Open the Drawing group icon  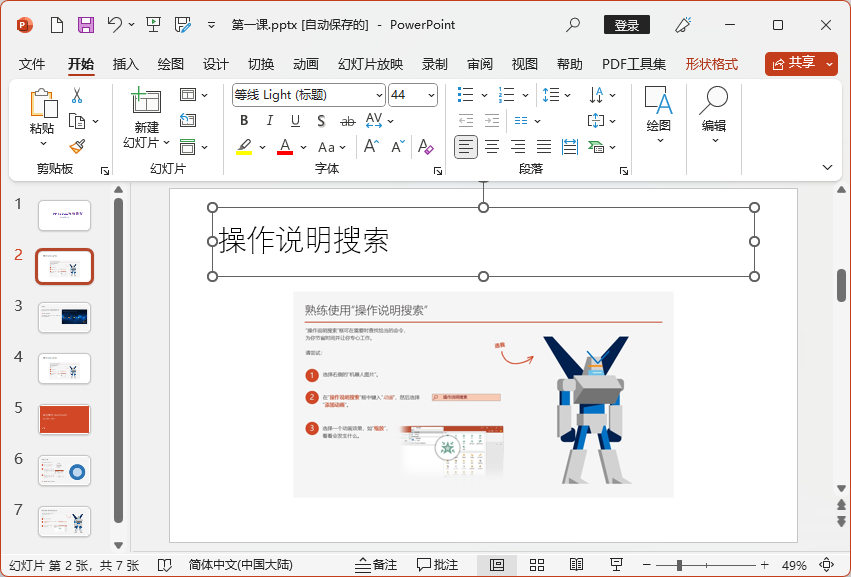[x=658, y=100]
